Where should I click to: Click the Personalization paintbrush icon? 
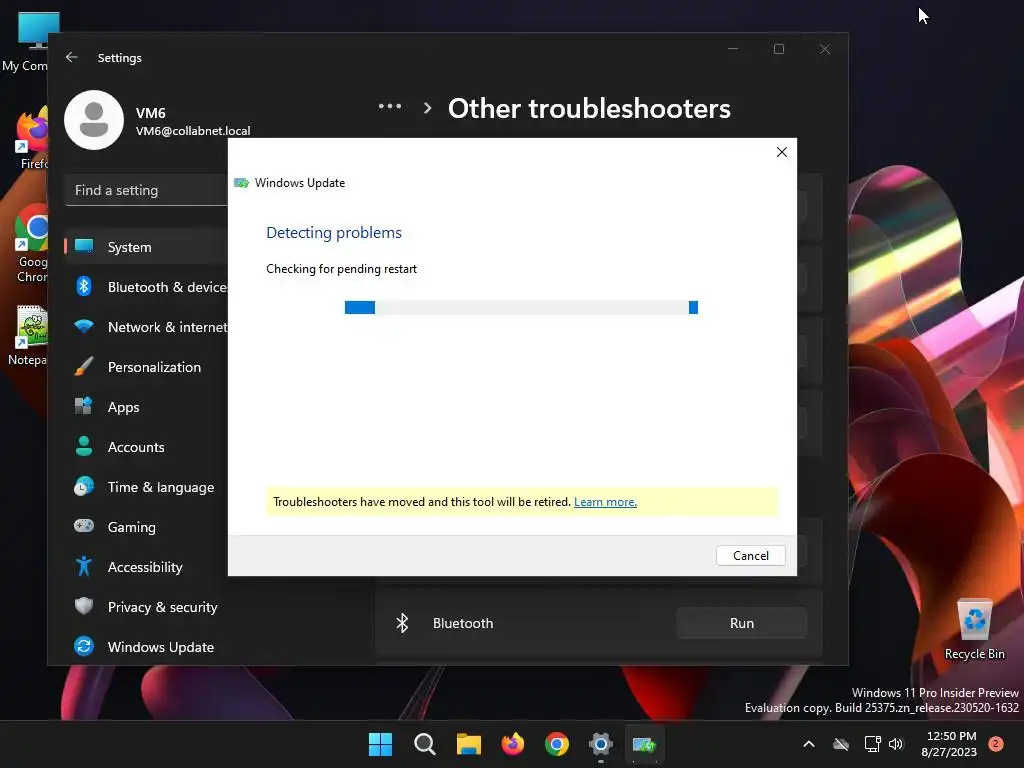84,366
